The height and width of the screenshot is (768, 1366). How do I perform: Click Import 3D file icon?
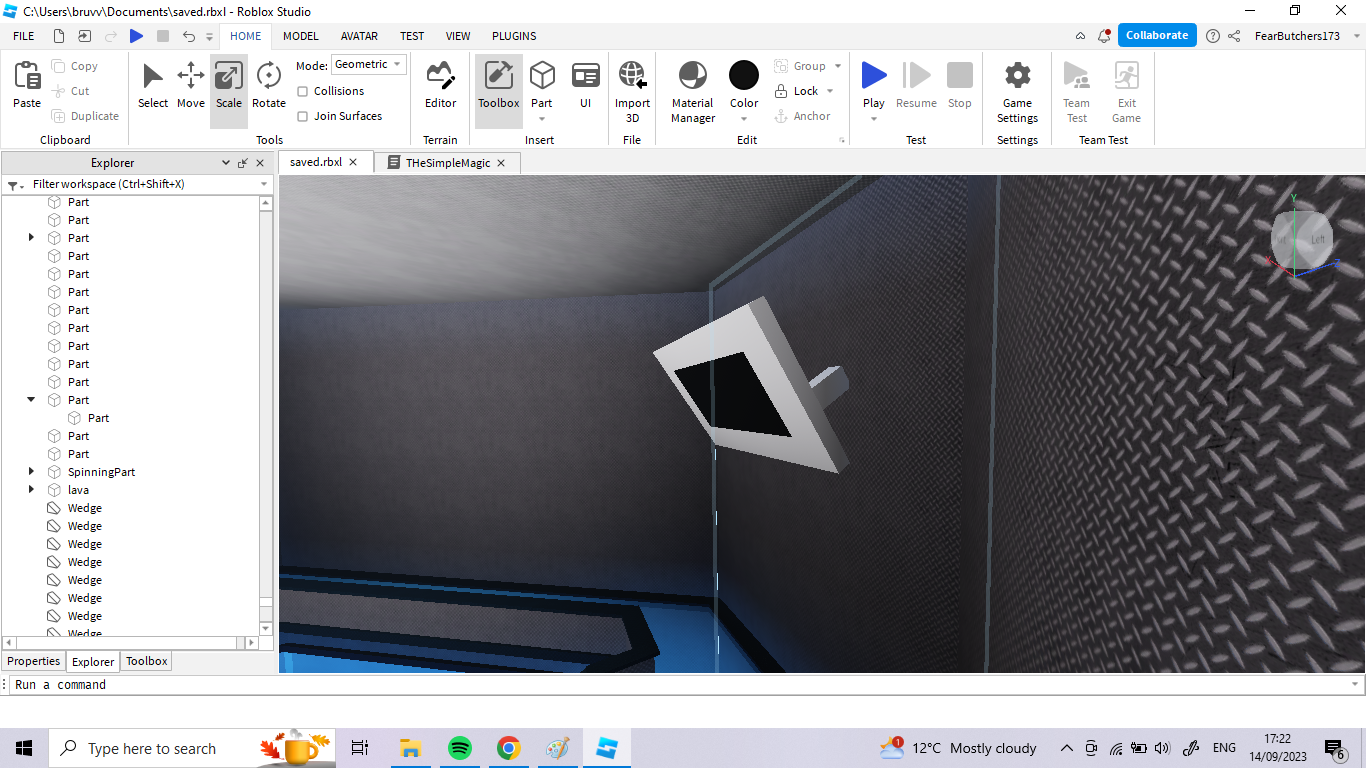[x=632, y=76]
